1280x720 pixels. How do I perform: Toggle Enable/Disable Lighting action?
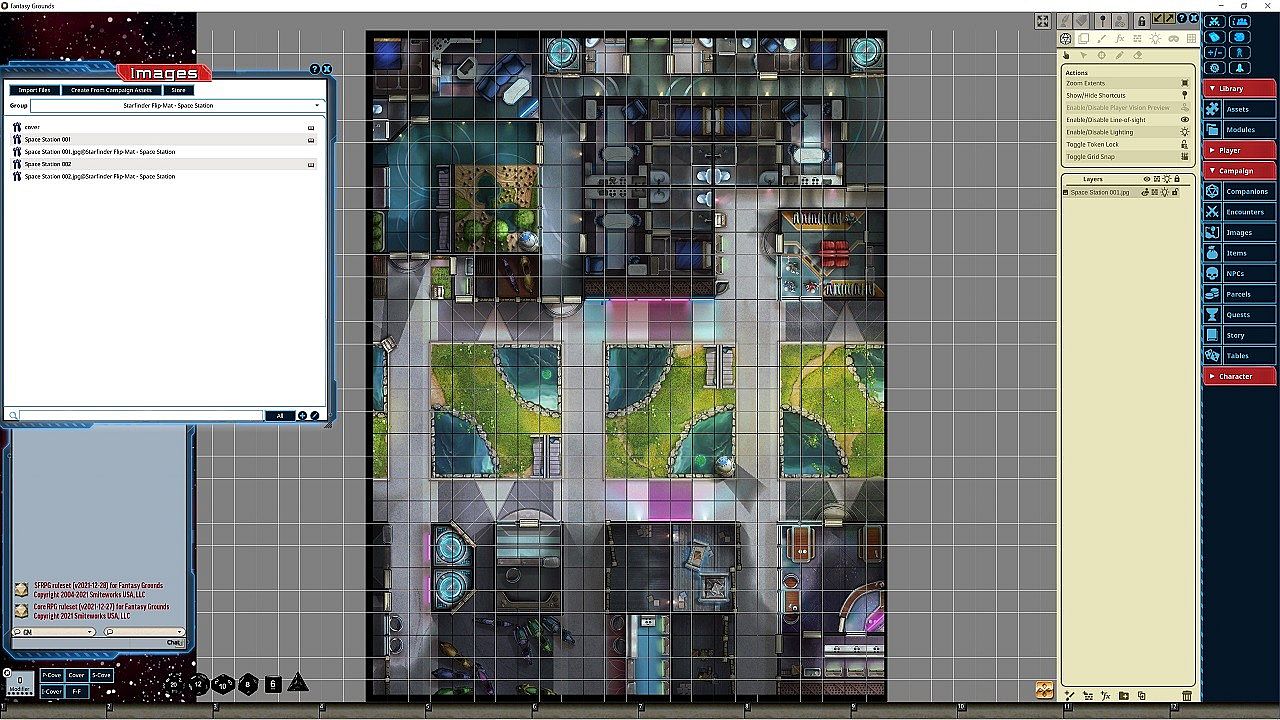(1127, 132)
